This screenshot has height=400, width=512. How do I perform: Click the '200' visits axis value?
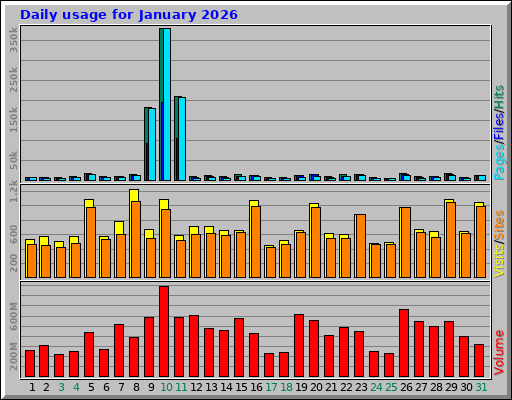(x=13, y=263)
